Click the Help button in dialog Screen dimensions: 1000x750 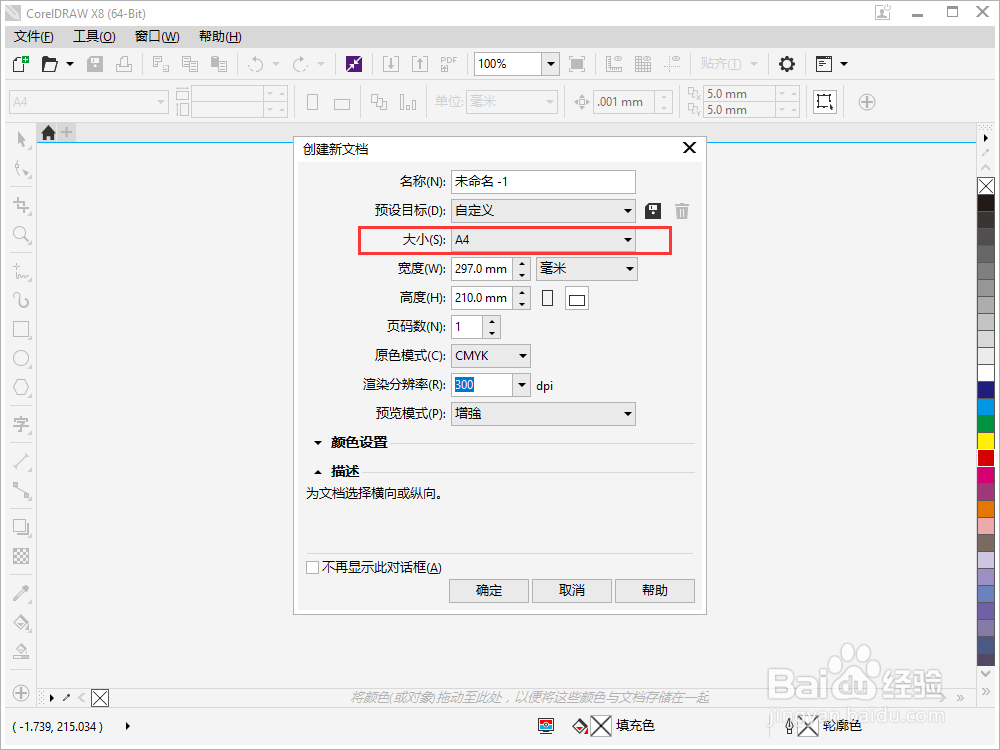coord(655,591)
